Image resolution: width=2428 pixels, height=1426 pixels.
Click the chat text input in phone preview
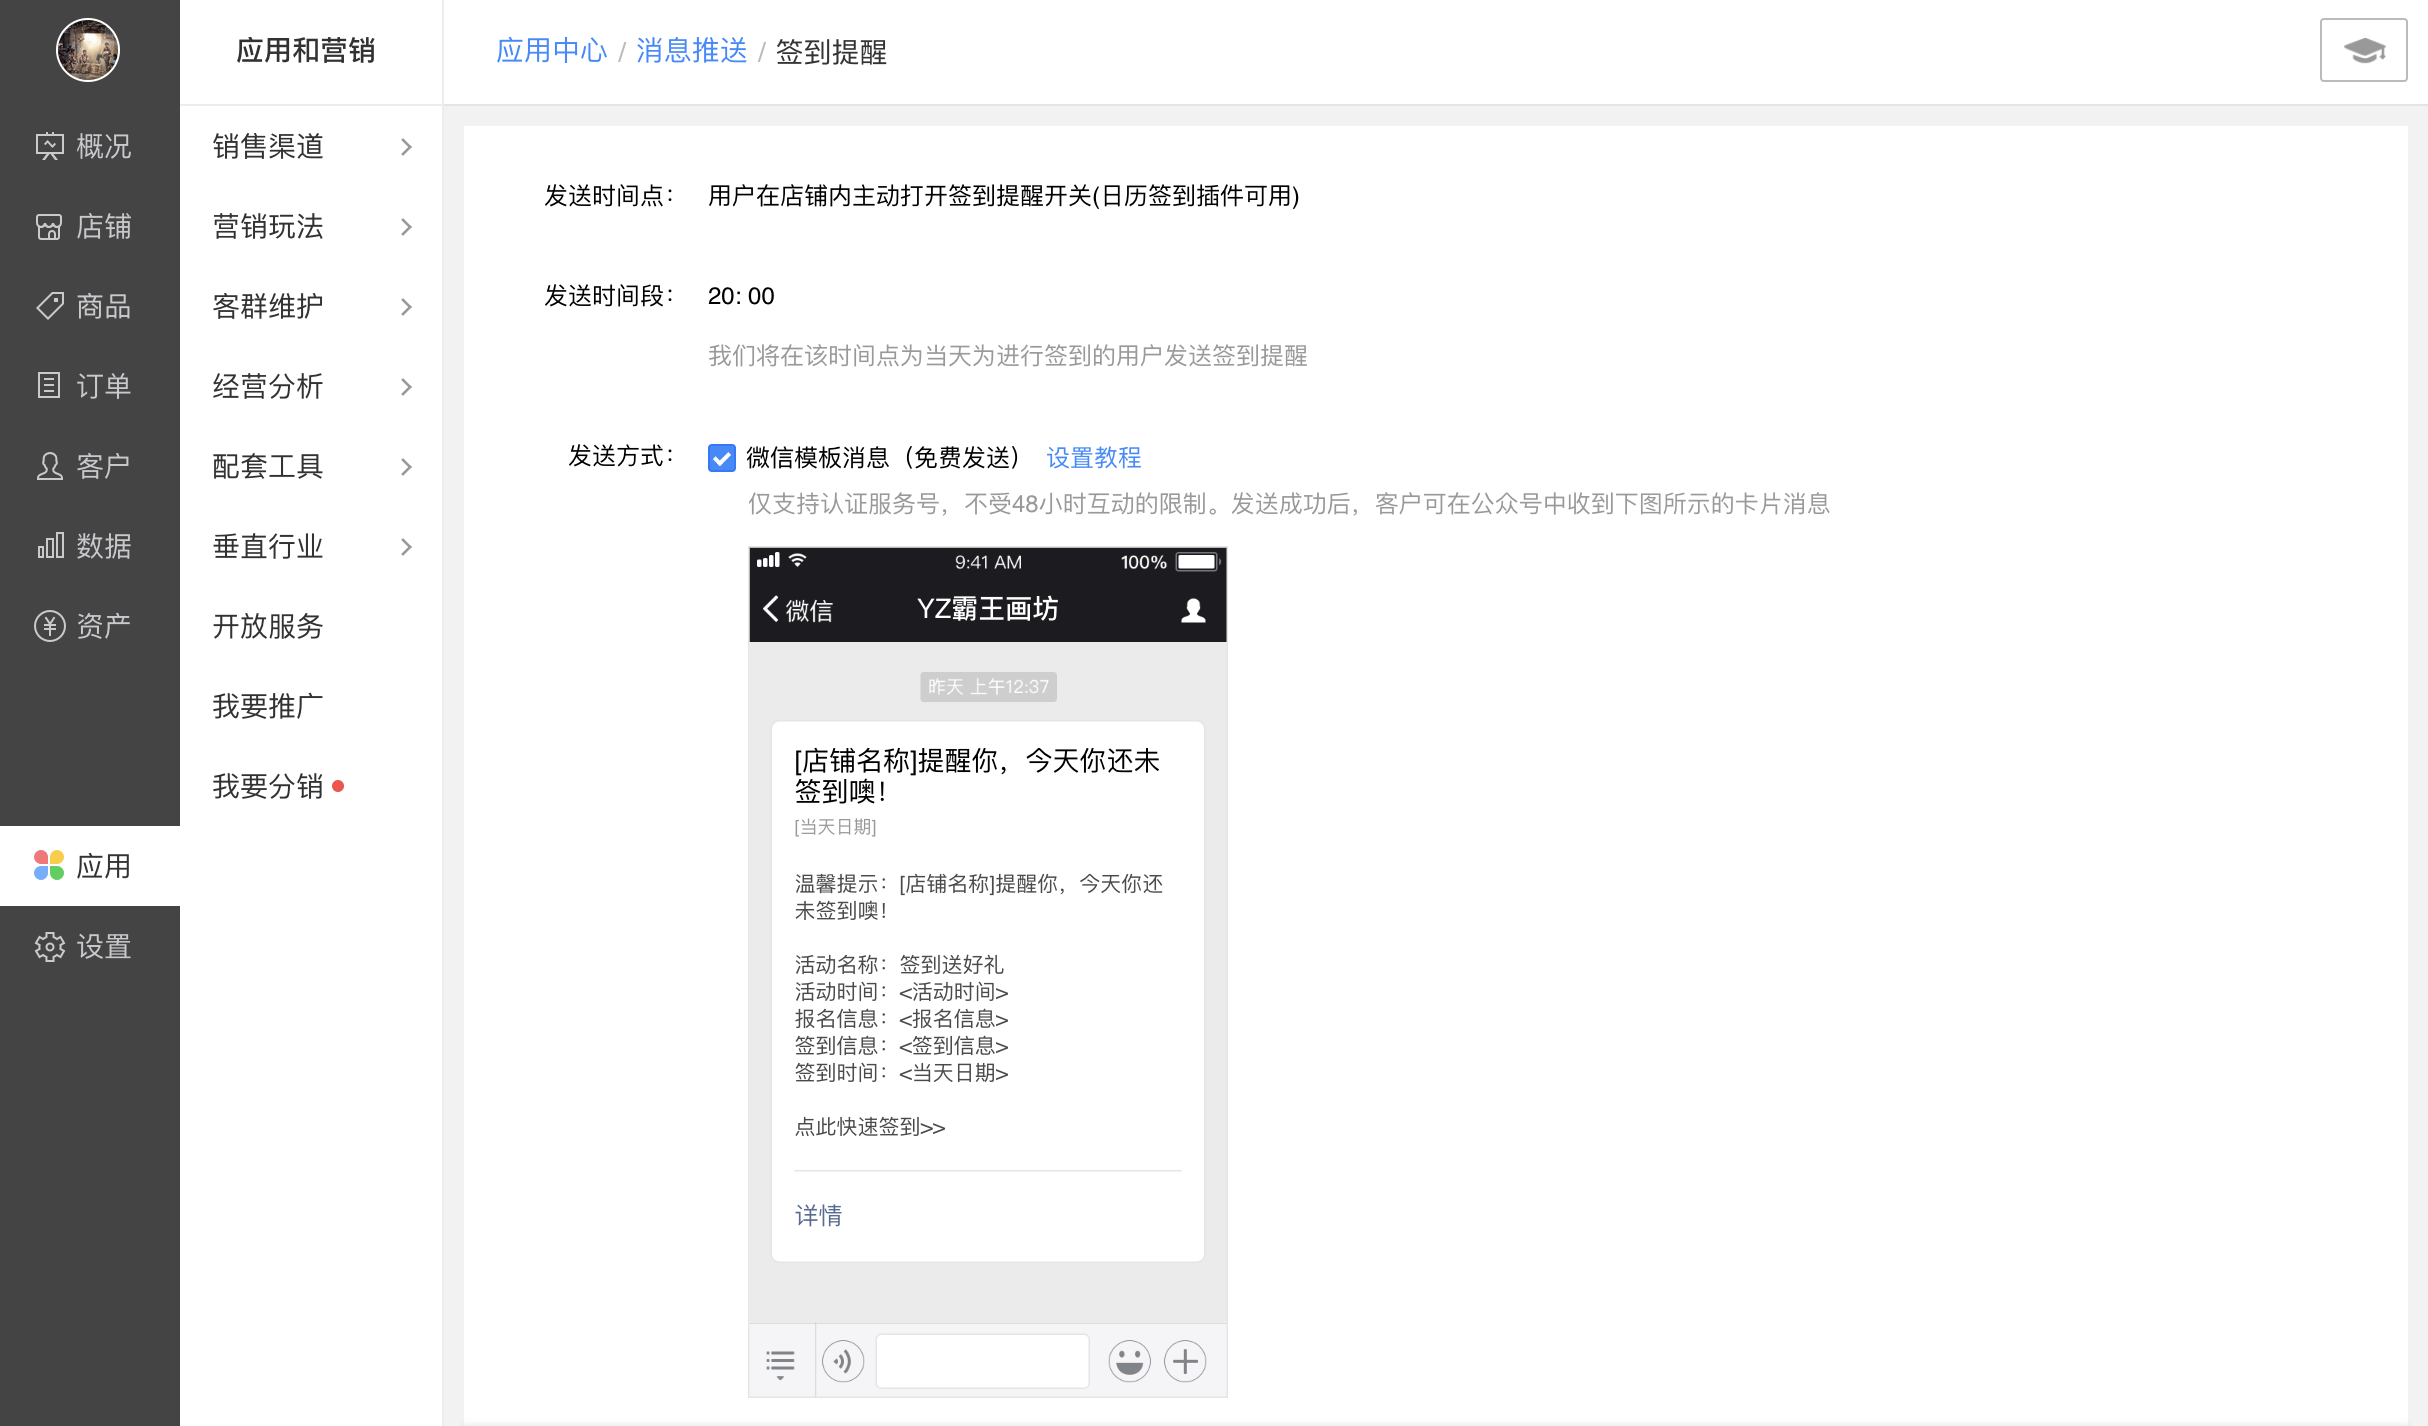coord(982,1361)
